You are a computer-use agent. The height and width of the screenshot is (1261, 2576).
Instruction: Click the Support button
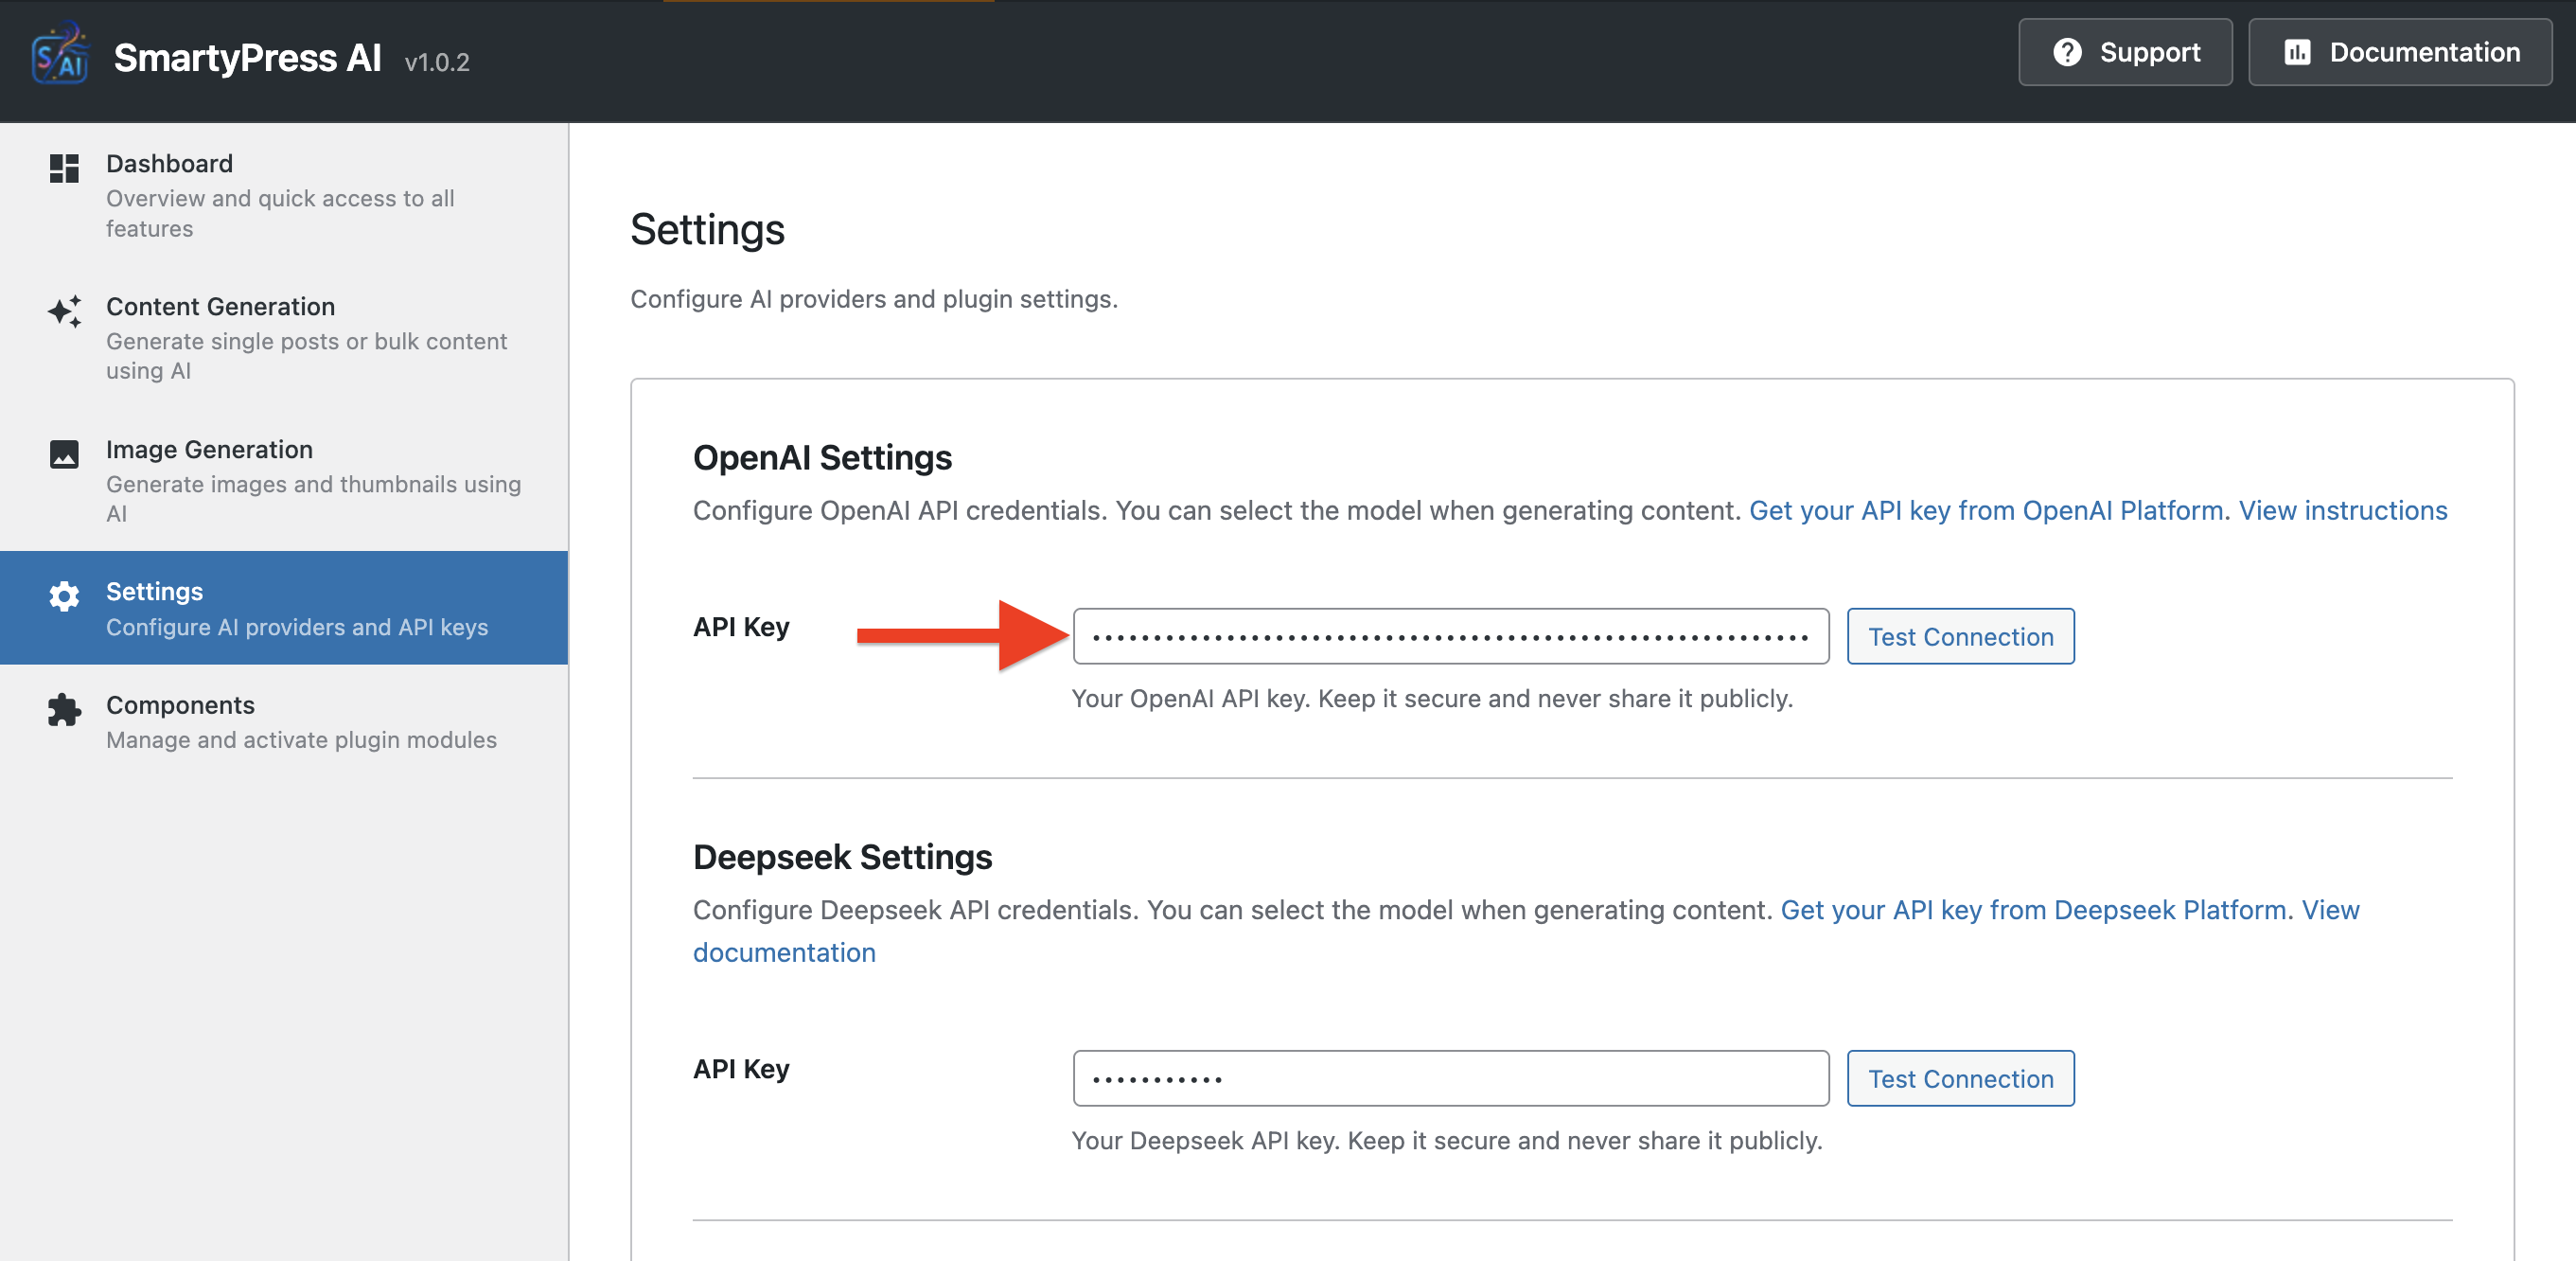(2126, 52)
